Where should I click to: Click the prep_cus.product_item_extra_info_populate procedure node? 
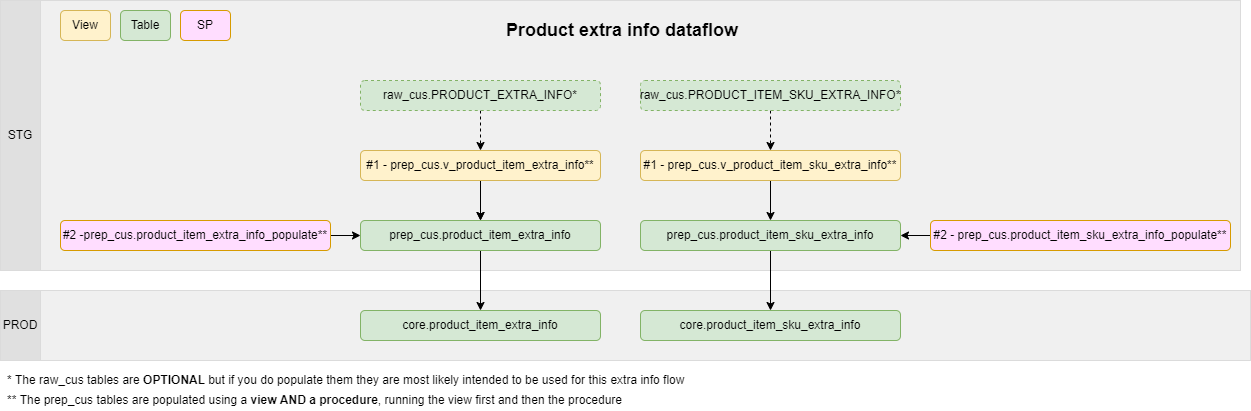pyautogui.click(x=195, y=235)
